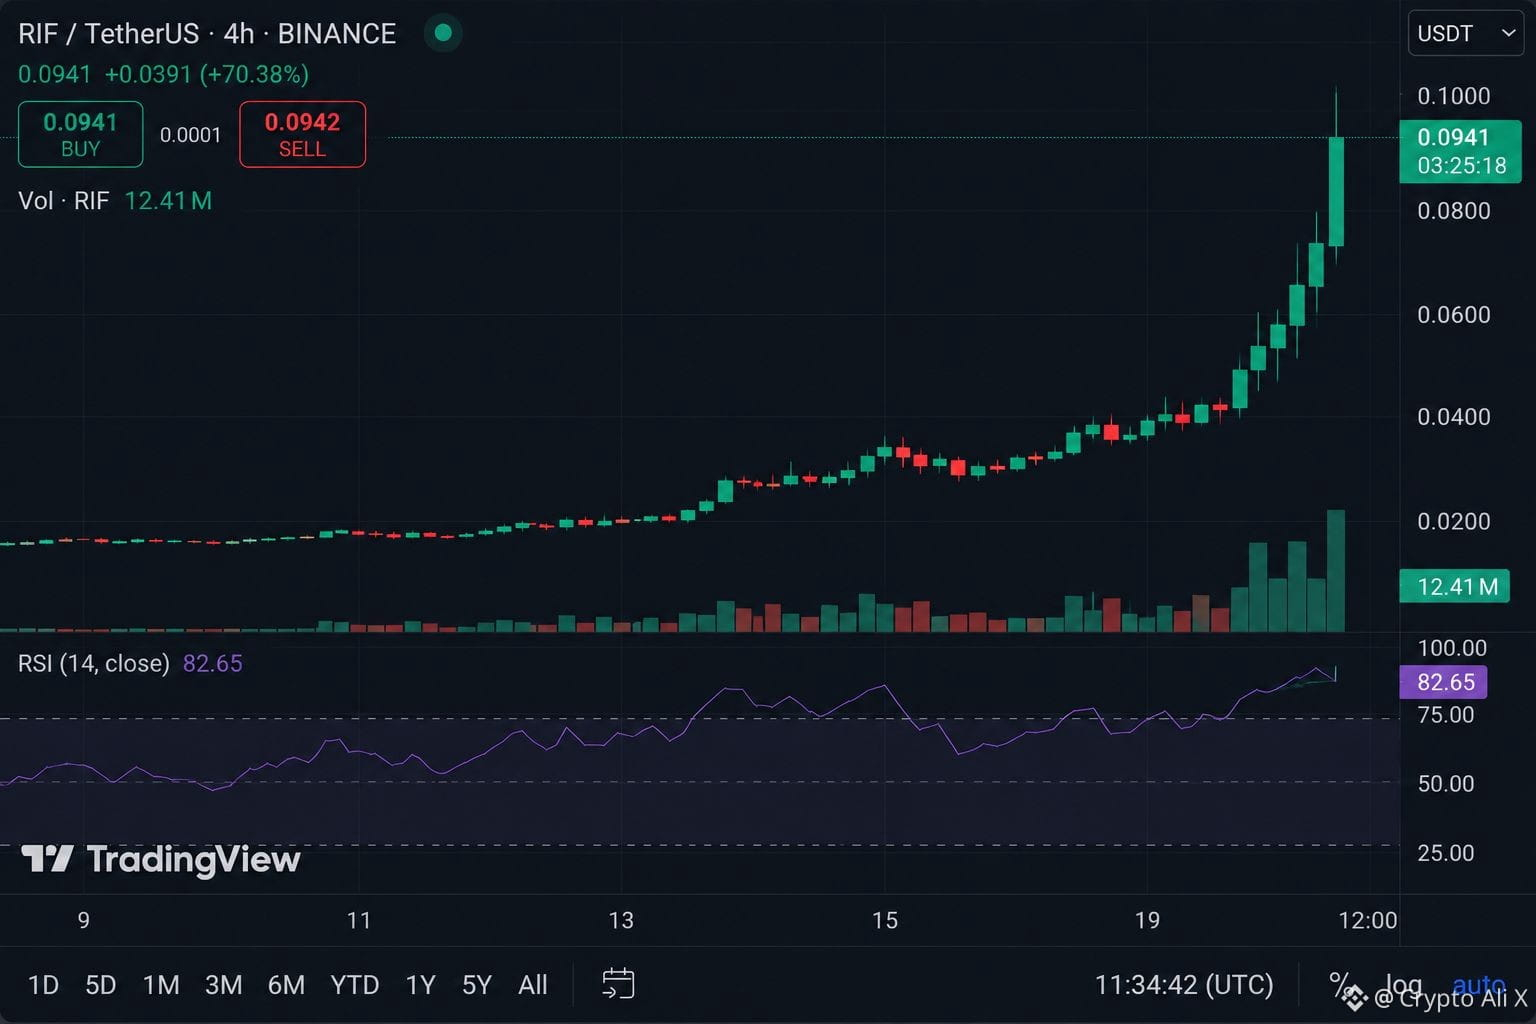1536x1024 pixels.
Task: Click the 12:00 label on time axis
Action: pos(1367,920)
